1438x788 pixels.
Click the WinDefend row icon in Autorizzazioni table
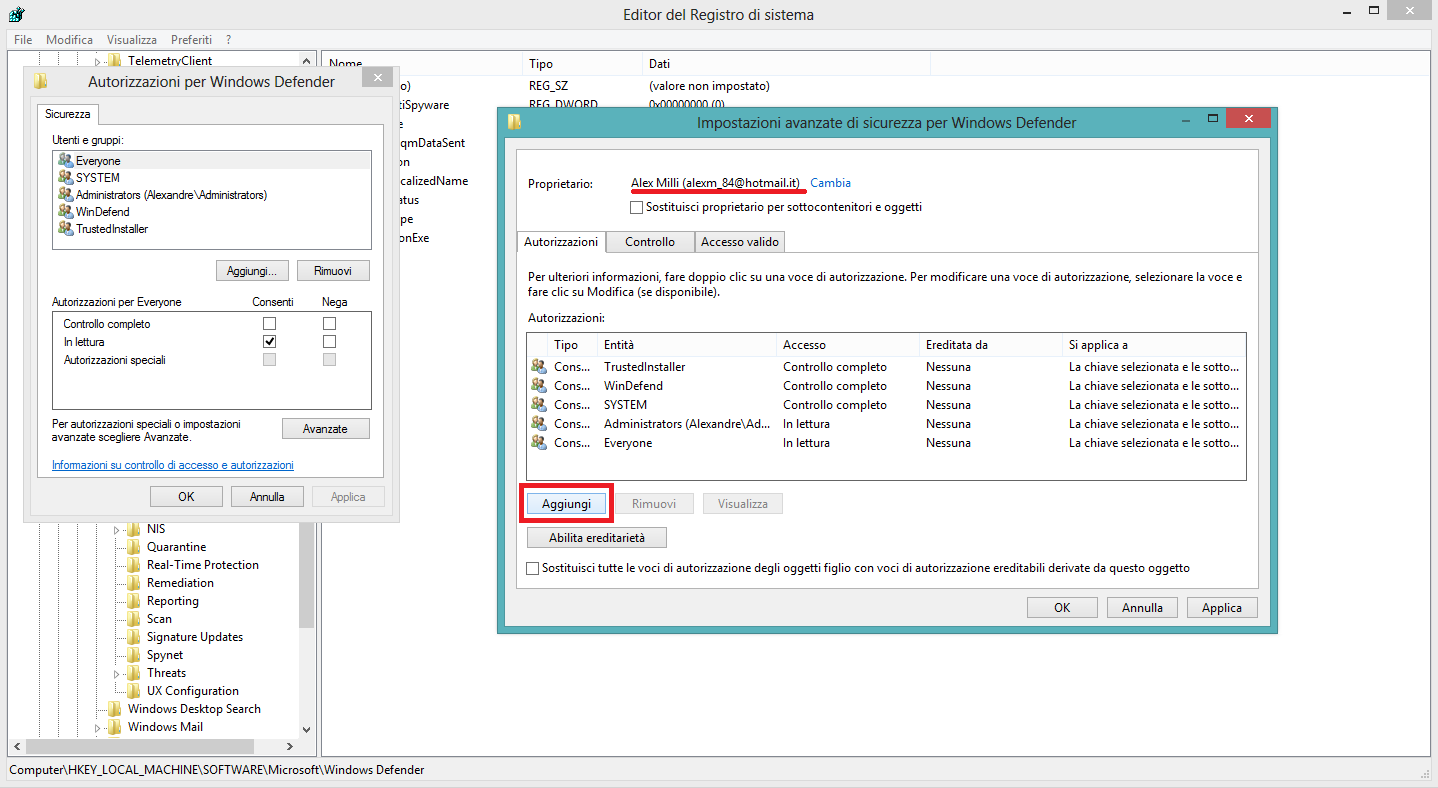tap(540, 386)
